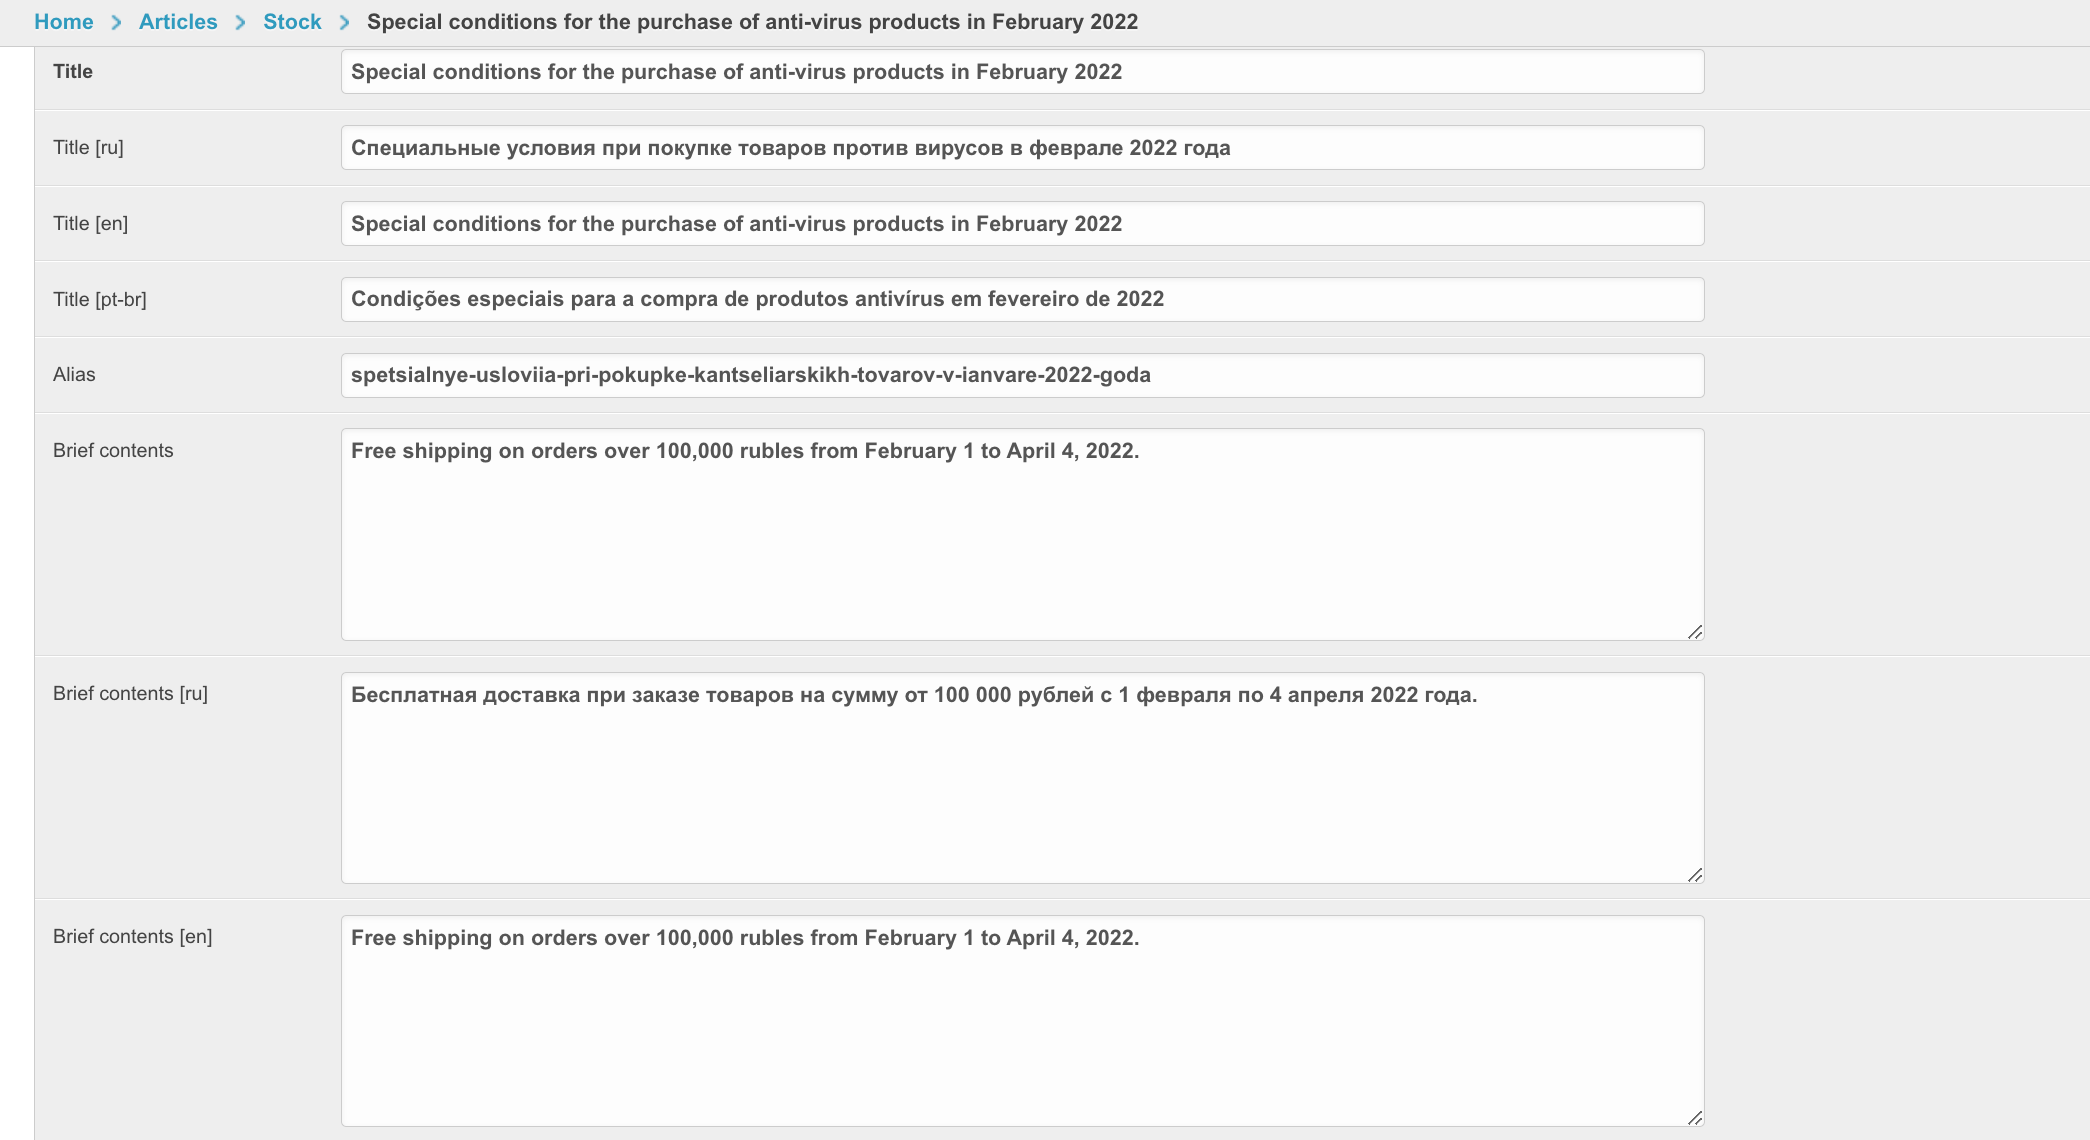Click resize handle of Brief contents [en] textarea
This screenshot has height=1140, width=2090.
1695,1118
